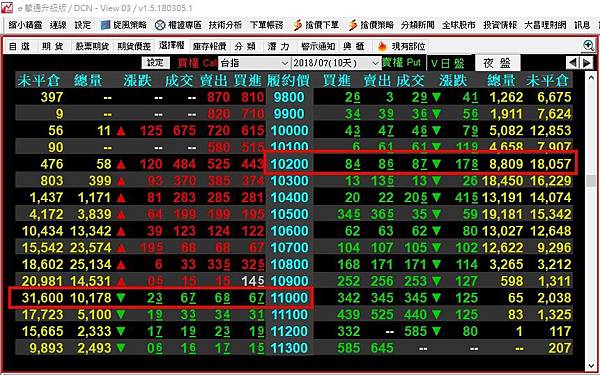The width and height of the screenshot is (600, 375).
Task: Switch to the 分類 tab
Action: tap(245, 47)
